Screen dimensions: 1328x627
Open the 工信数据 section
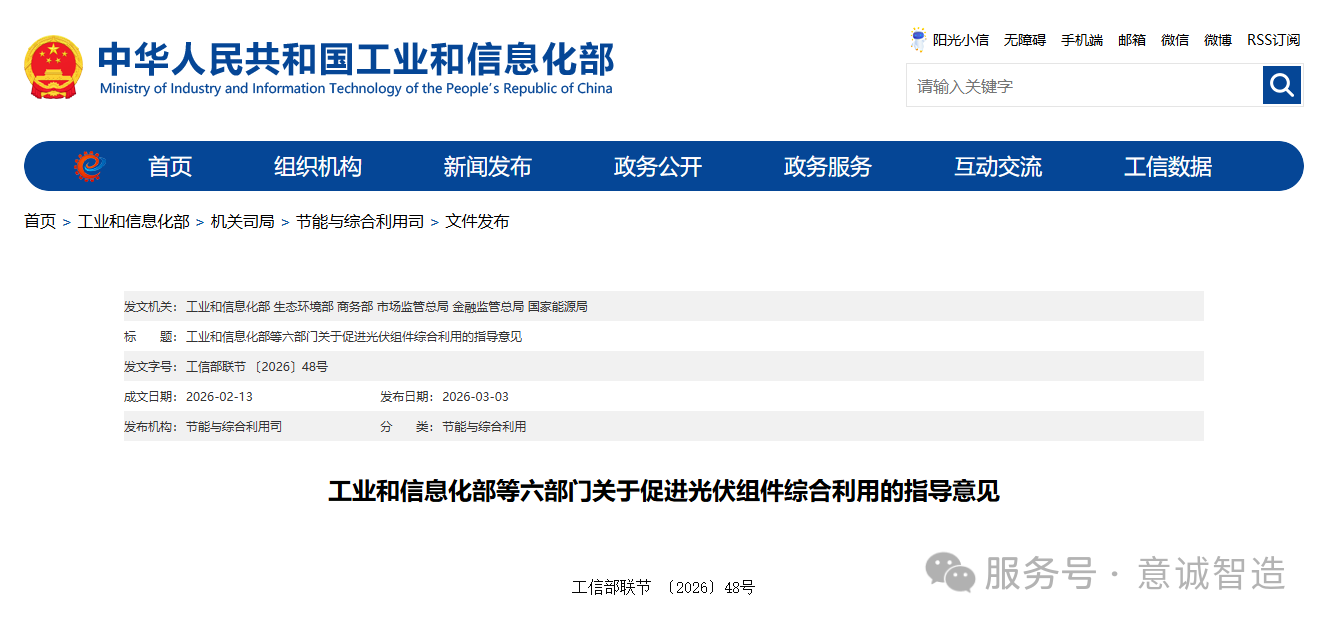pos(1166,166)
